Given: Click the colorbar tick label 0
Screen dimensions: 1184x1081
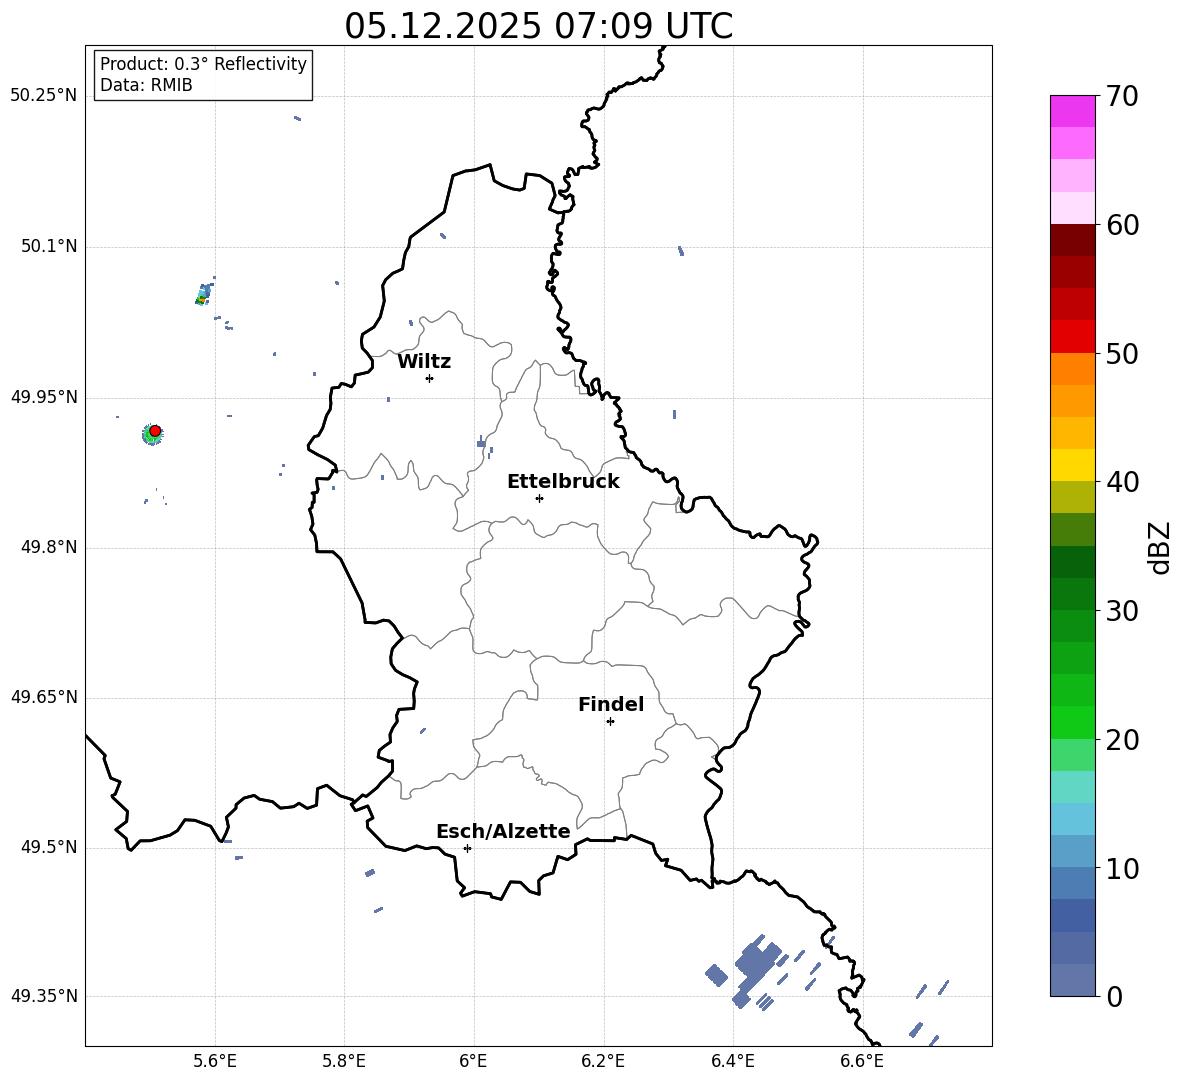Looking at the screenshot, I should coord(1114,996).
